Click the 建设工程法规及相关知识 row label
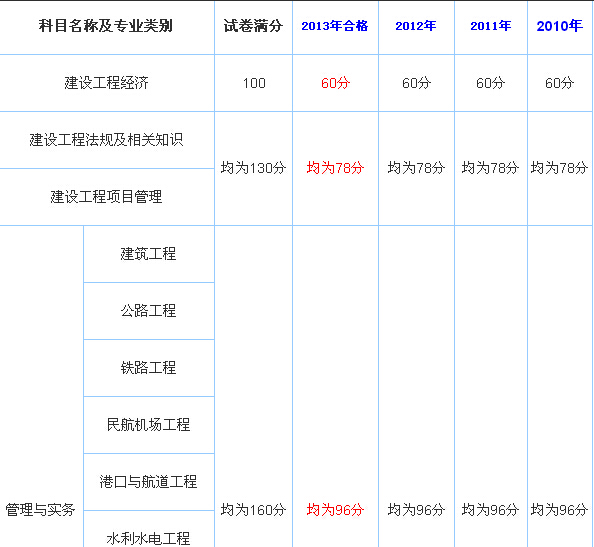The height and width of the screenshot is (547, 594). [x=106, y=140]
